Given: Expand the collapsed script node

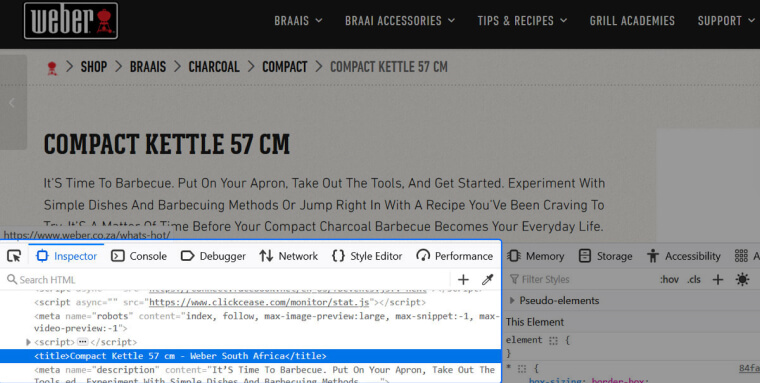Looking at the screenshot, I should tap(29, 342).
